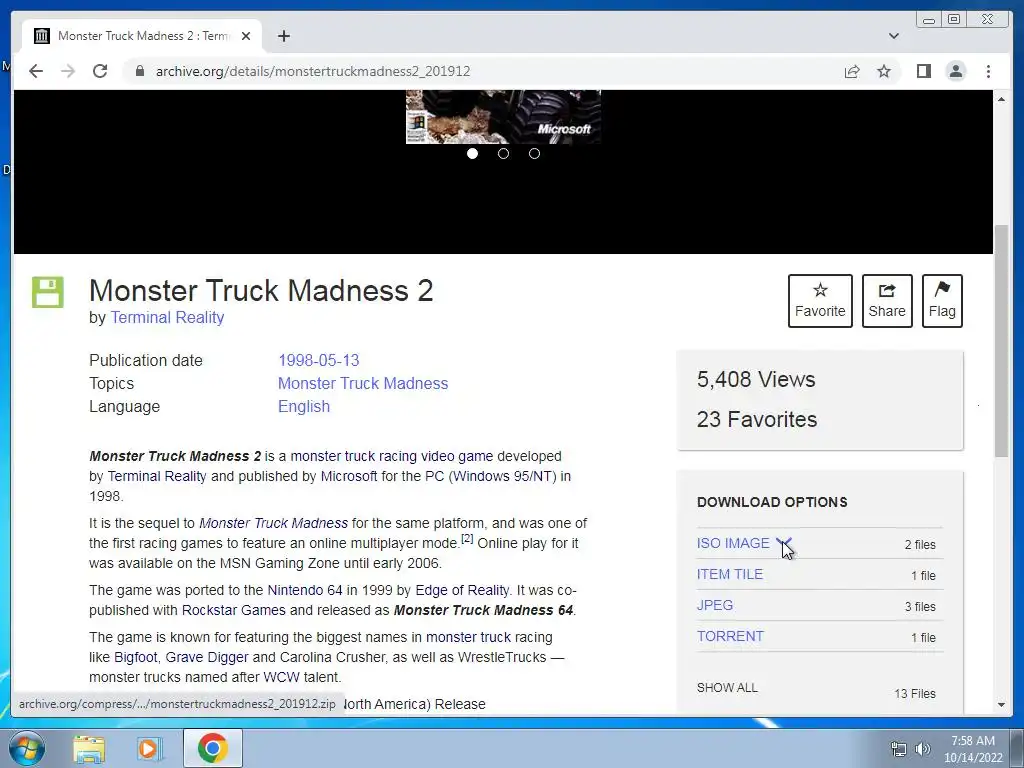Select the first carousel dot
Image resolution: width=1024 pixels, height=768 pixels.
click(472, 153)
